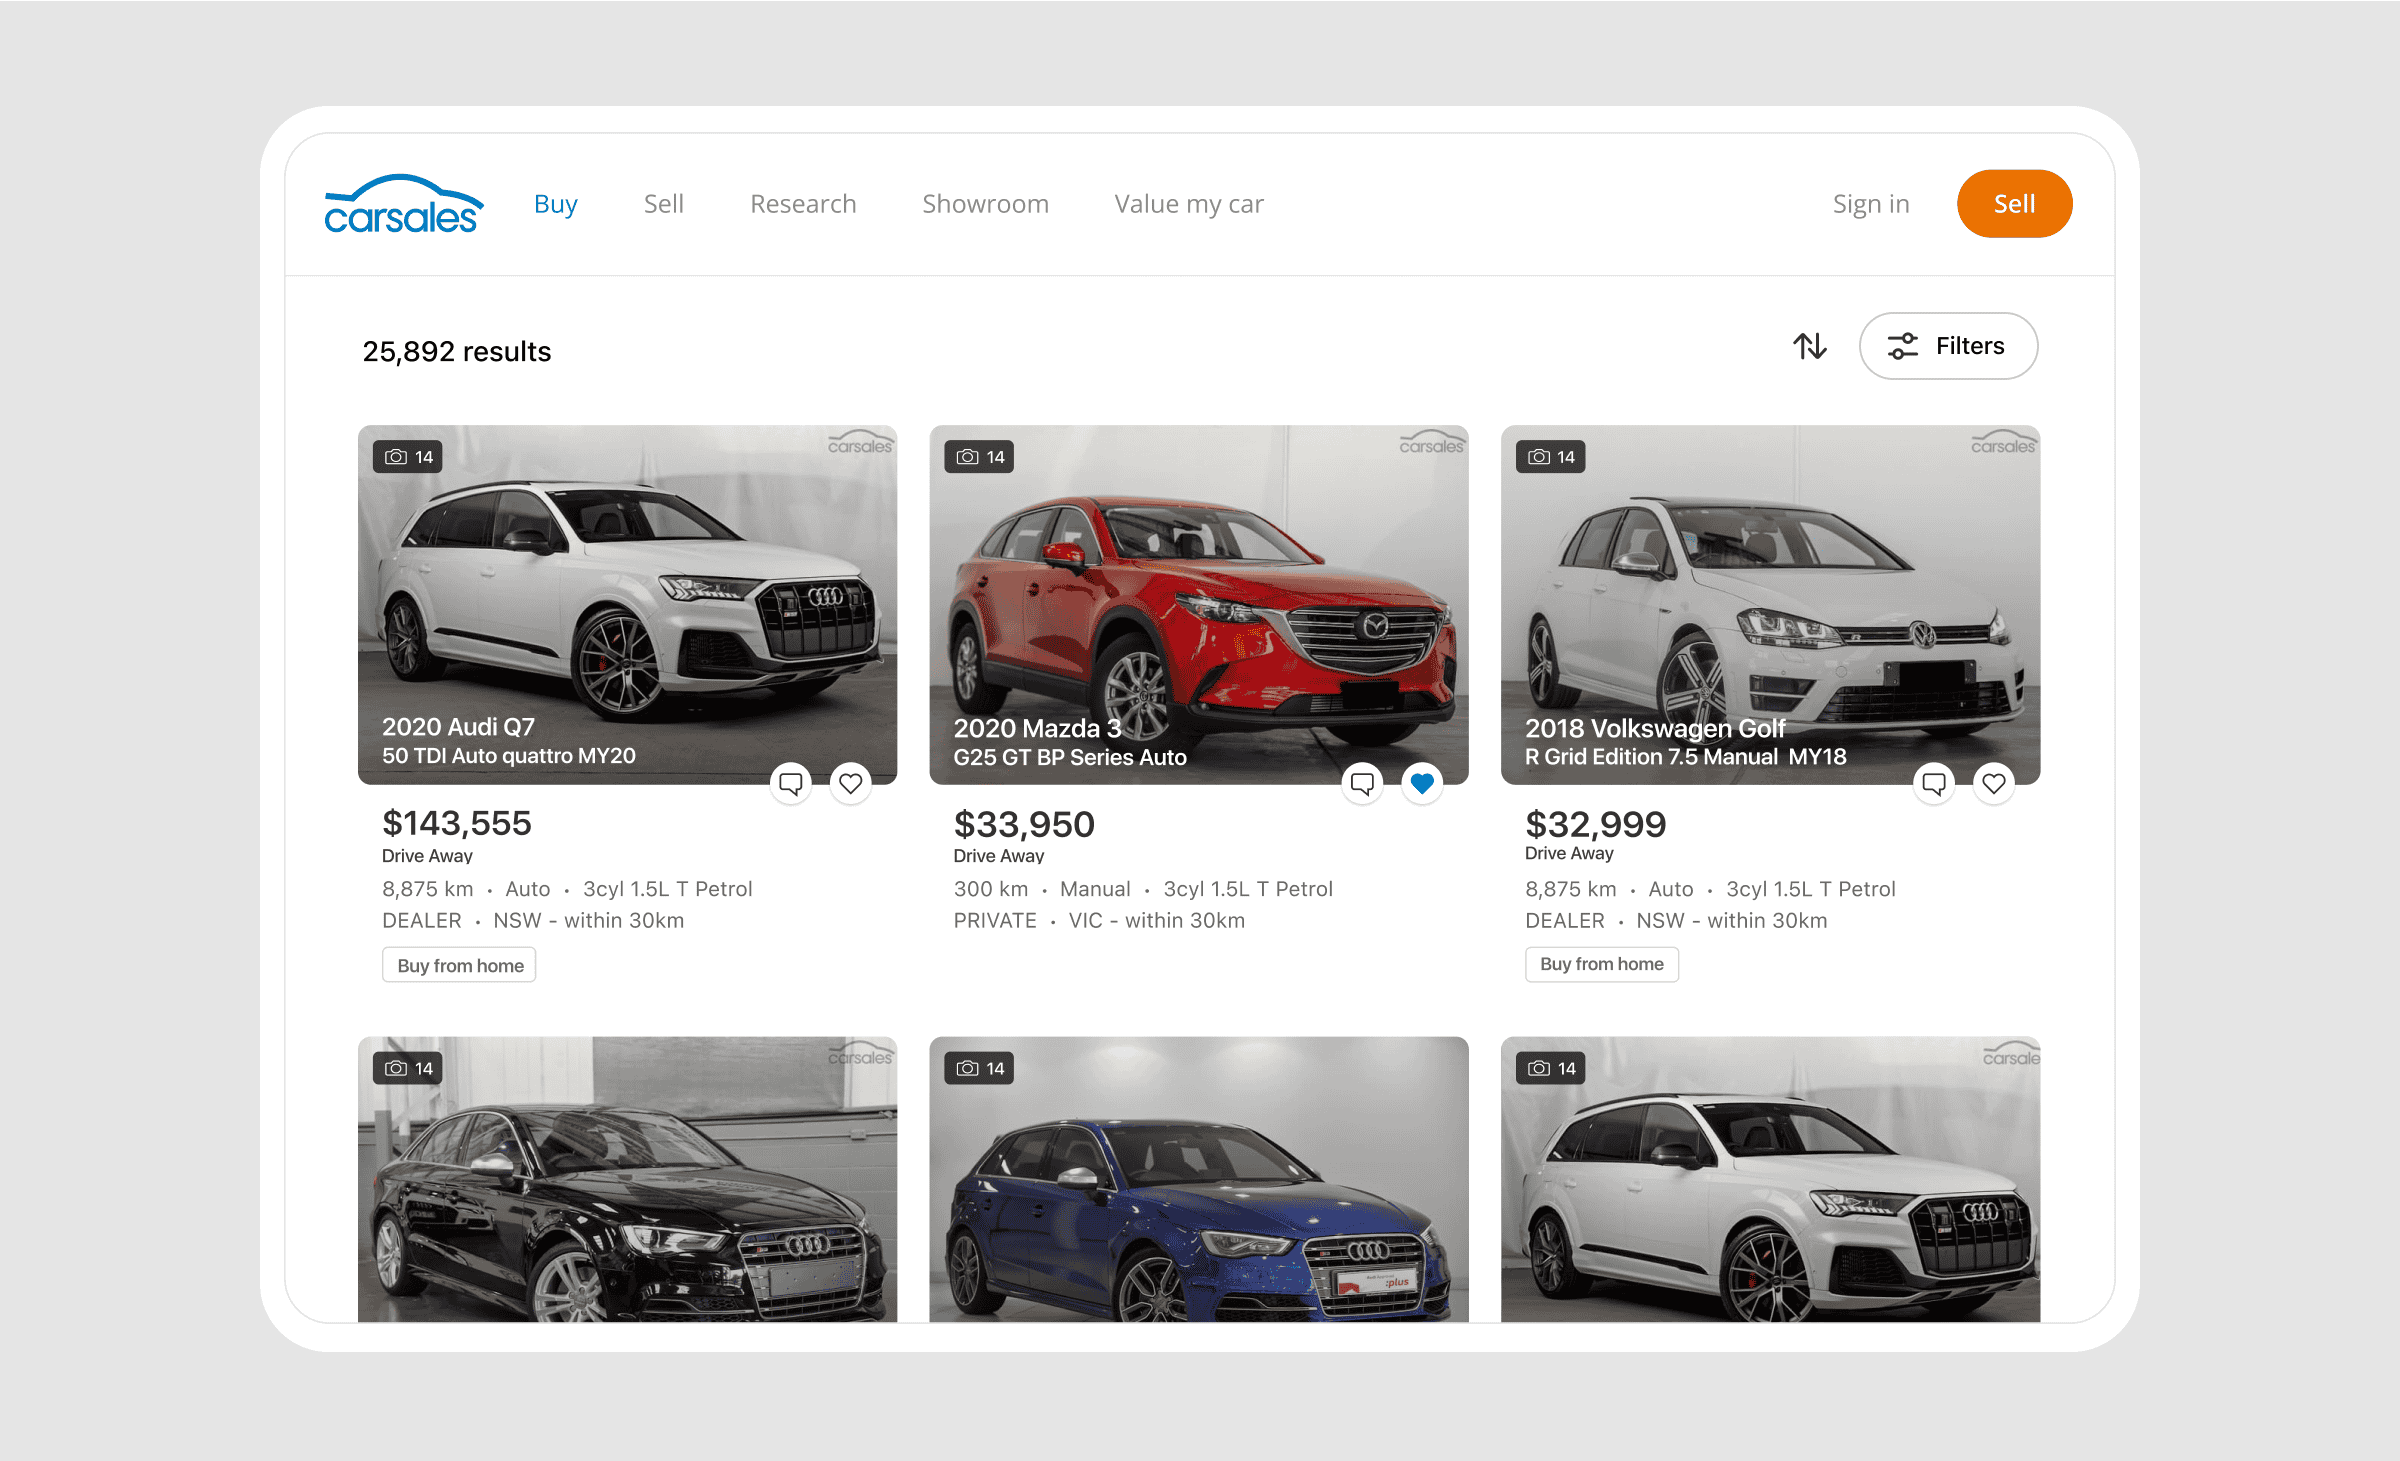Open comment icon on Audi Q7 listing
Screen dimensions: 2400x1461
pyautogui.click(x=791, y=783)
